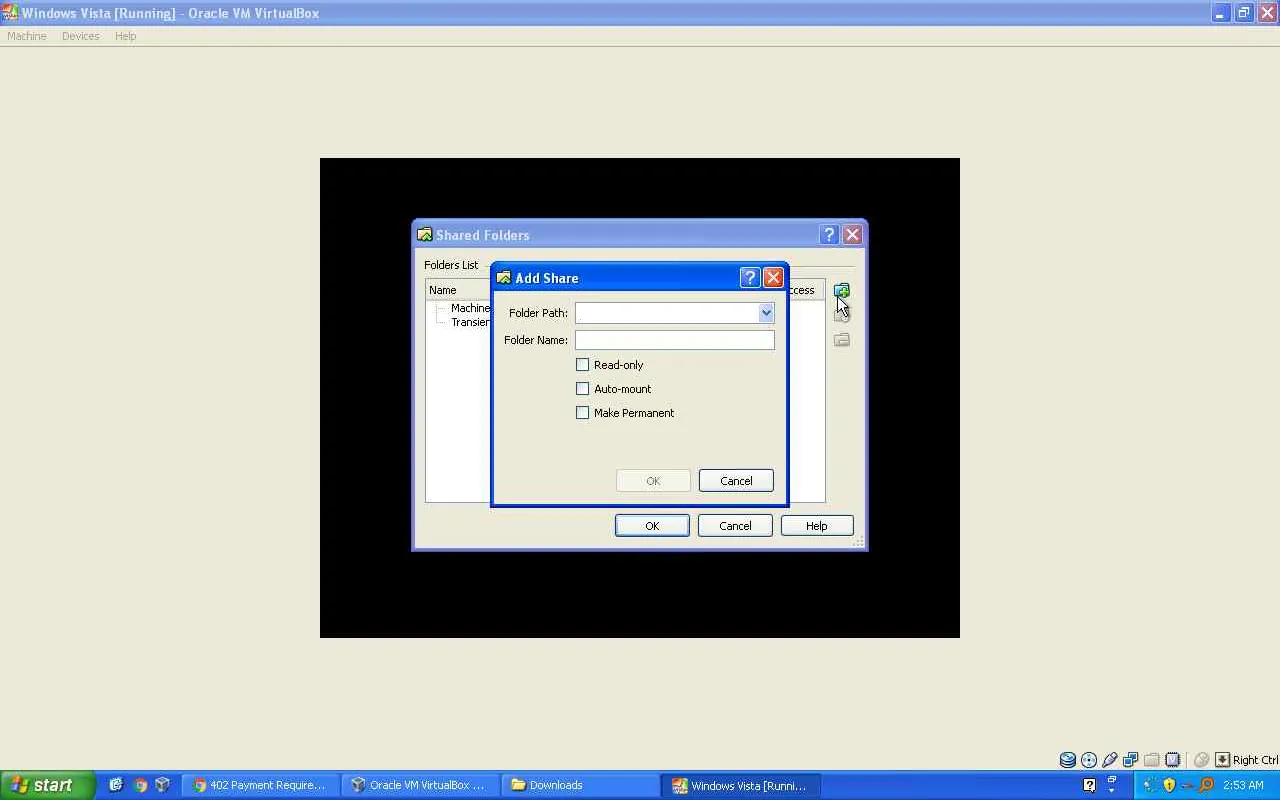Launch Chrome from the quick launch bar

(x=140, y=785)
